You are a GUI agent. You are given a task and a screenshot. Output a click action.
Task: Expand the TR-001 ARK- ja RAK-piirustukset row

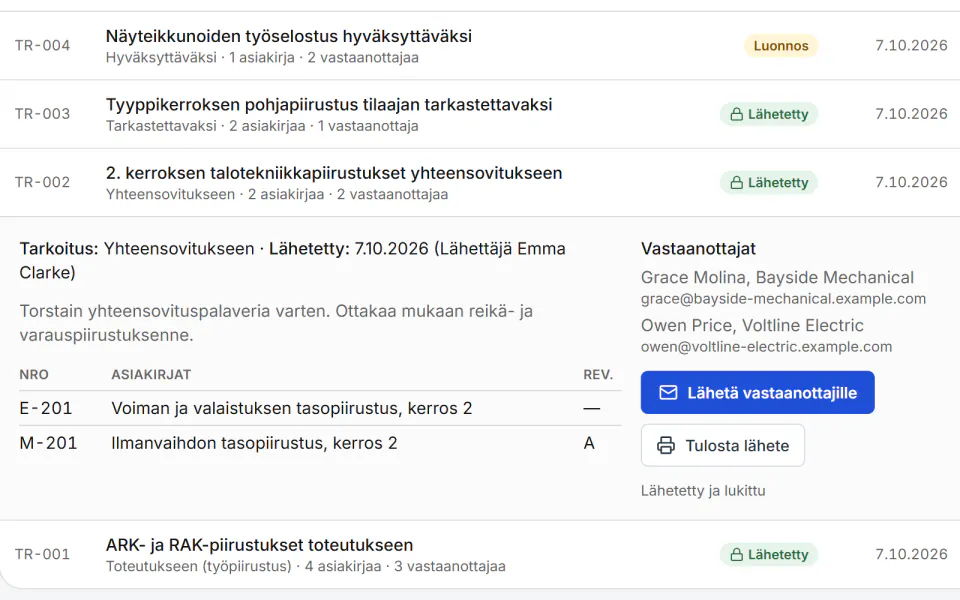480,555
